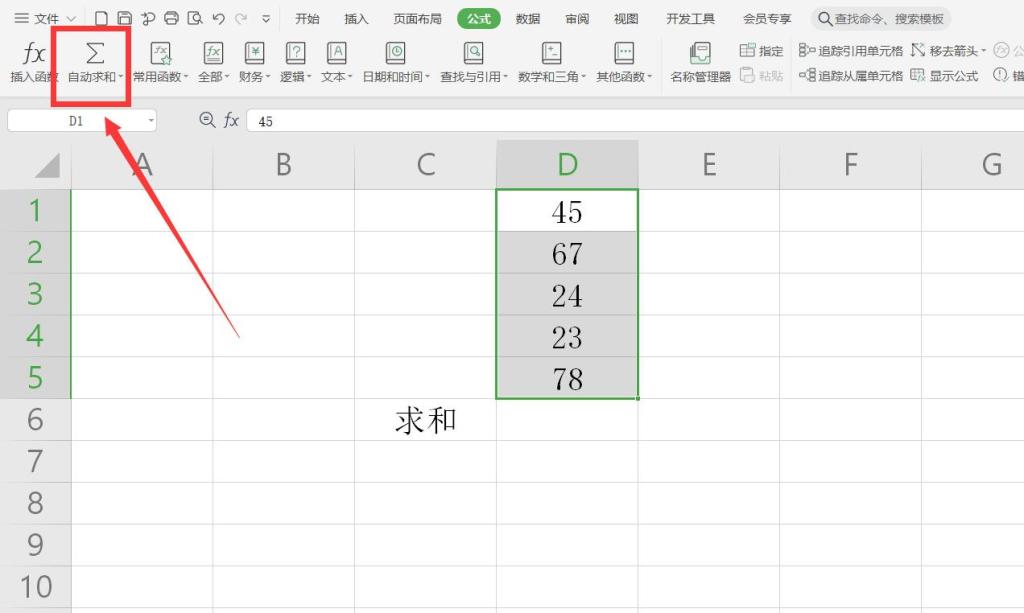Click the Select All corner triangle
The image size is (1024, 613).
tap(46, 165)
